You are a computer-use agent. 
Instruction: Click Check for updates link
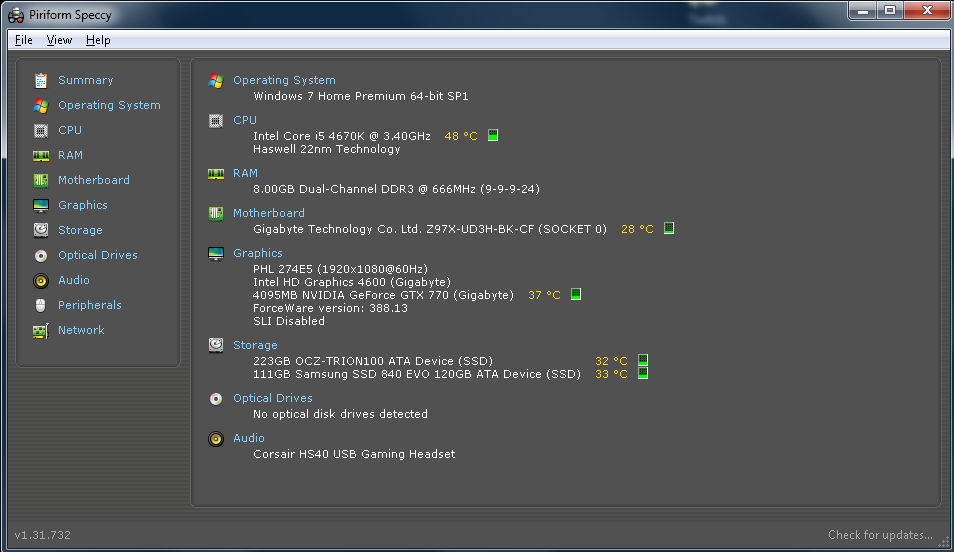[x=880, y=535]
